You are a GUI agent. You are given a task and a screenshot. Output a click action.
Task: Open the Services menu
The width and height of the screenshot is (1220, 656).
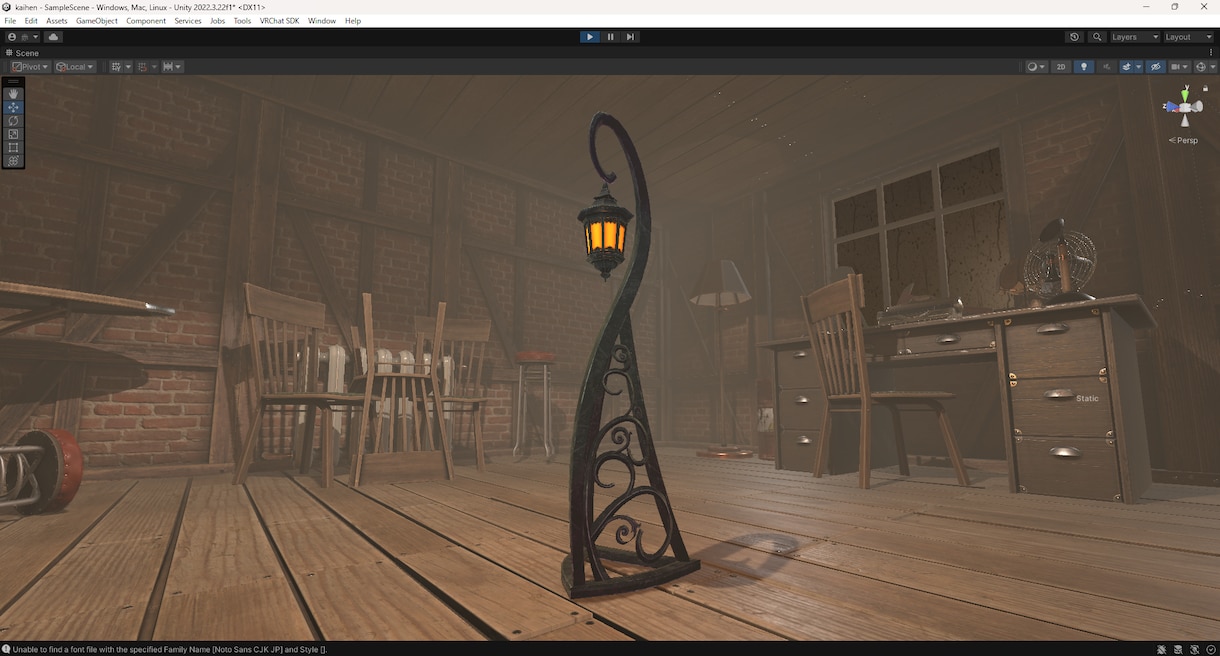188,21
